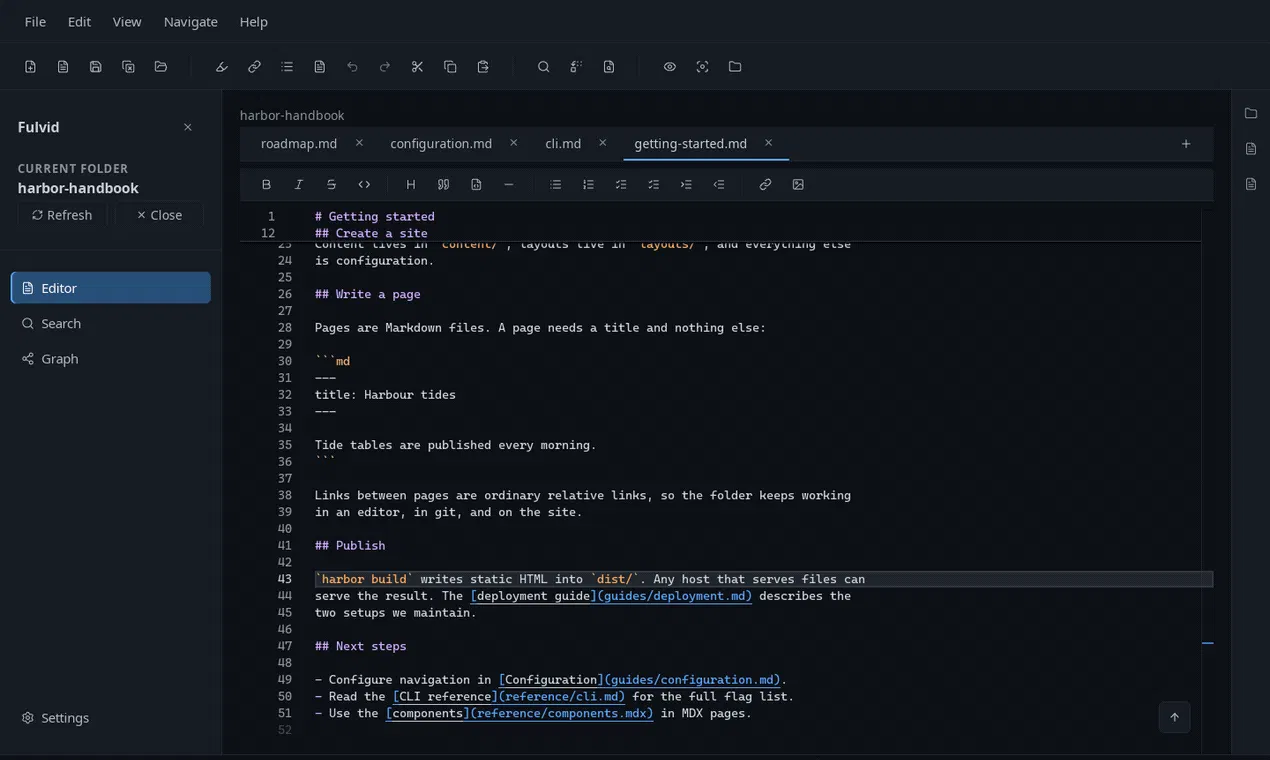The width and height of the screenshot is (1270, 760).
Task: Apply bold formatting
Action: [x=266, y=185]
